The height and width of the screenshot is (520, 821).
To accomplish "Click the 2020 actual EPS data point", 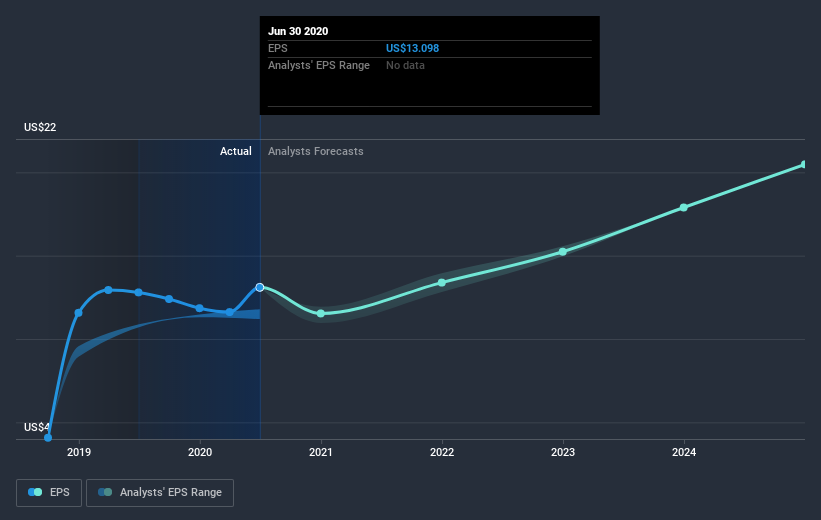I will click(x=199, y=308).
